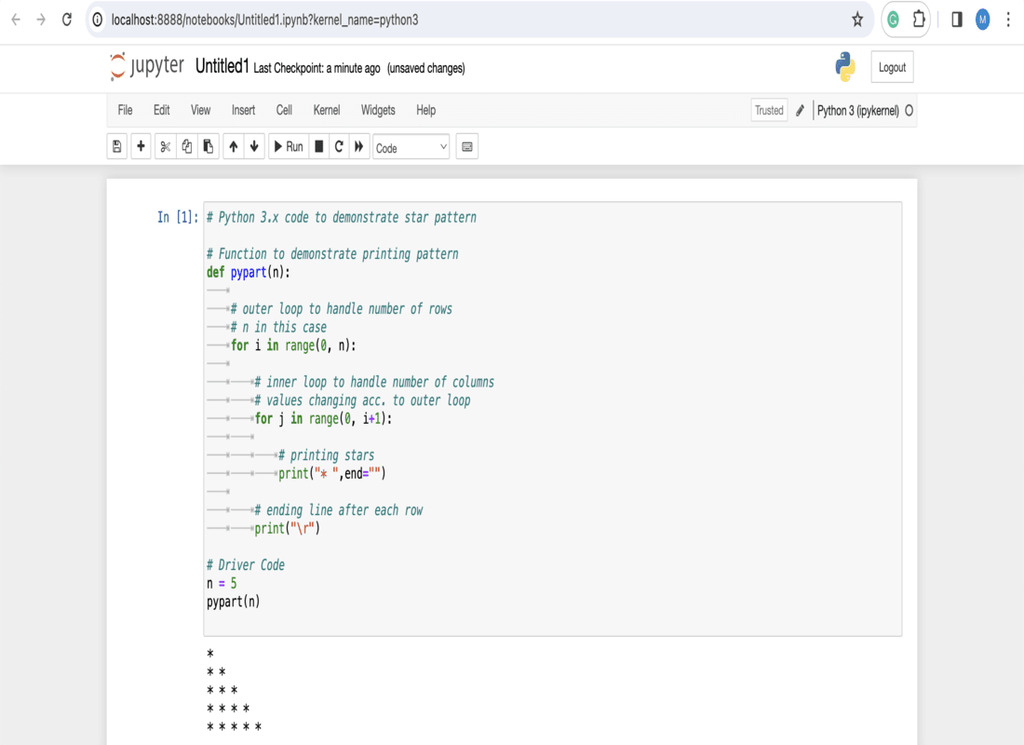1024x745 pixels.
Task: Restart the kernel with circular arrow icon
Action: click(339, 147)
